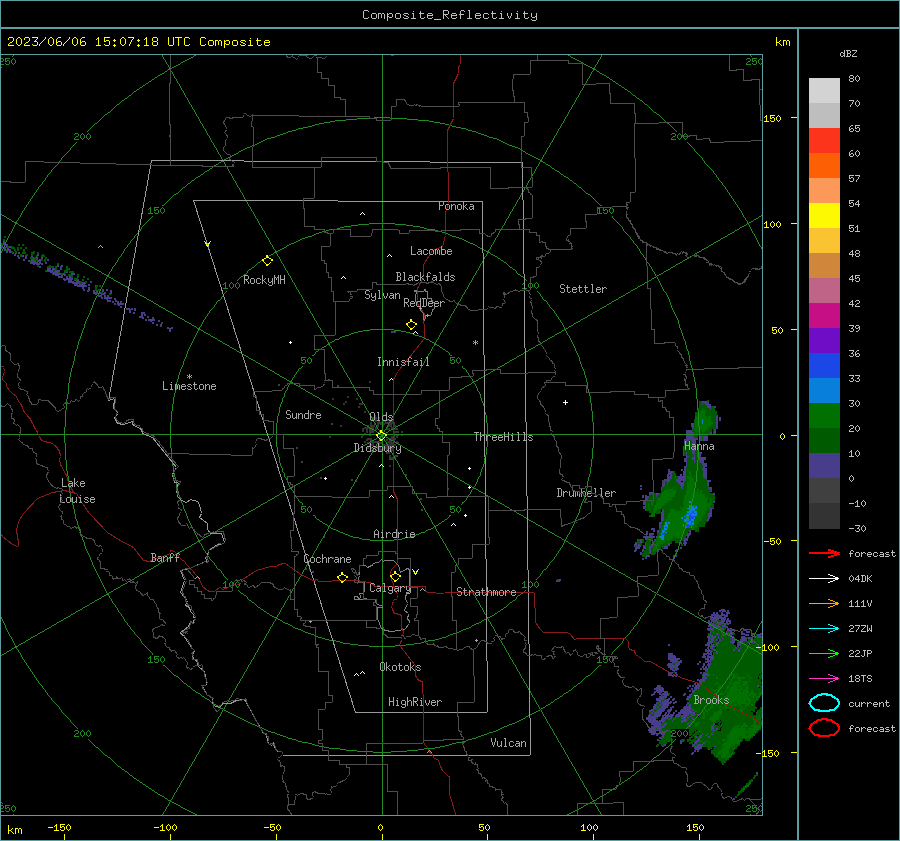
Task: Select the 0 dBZ purple swatch
Action: 824,466
